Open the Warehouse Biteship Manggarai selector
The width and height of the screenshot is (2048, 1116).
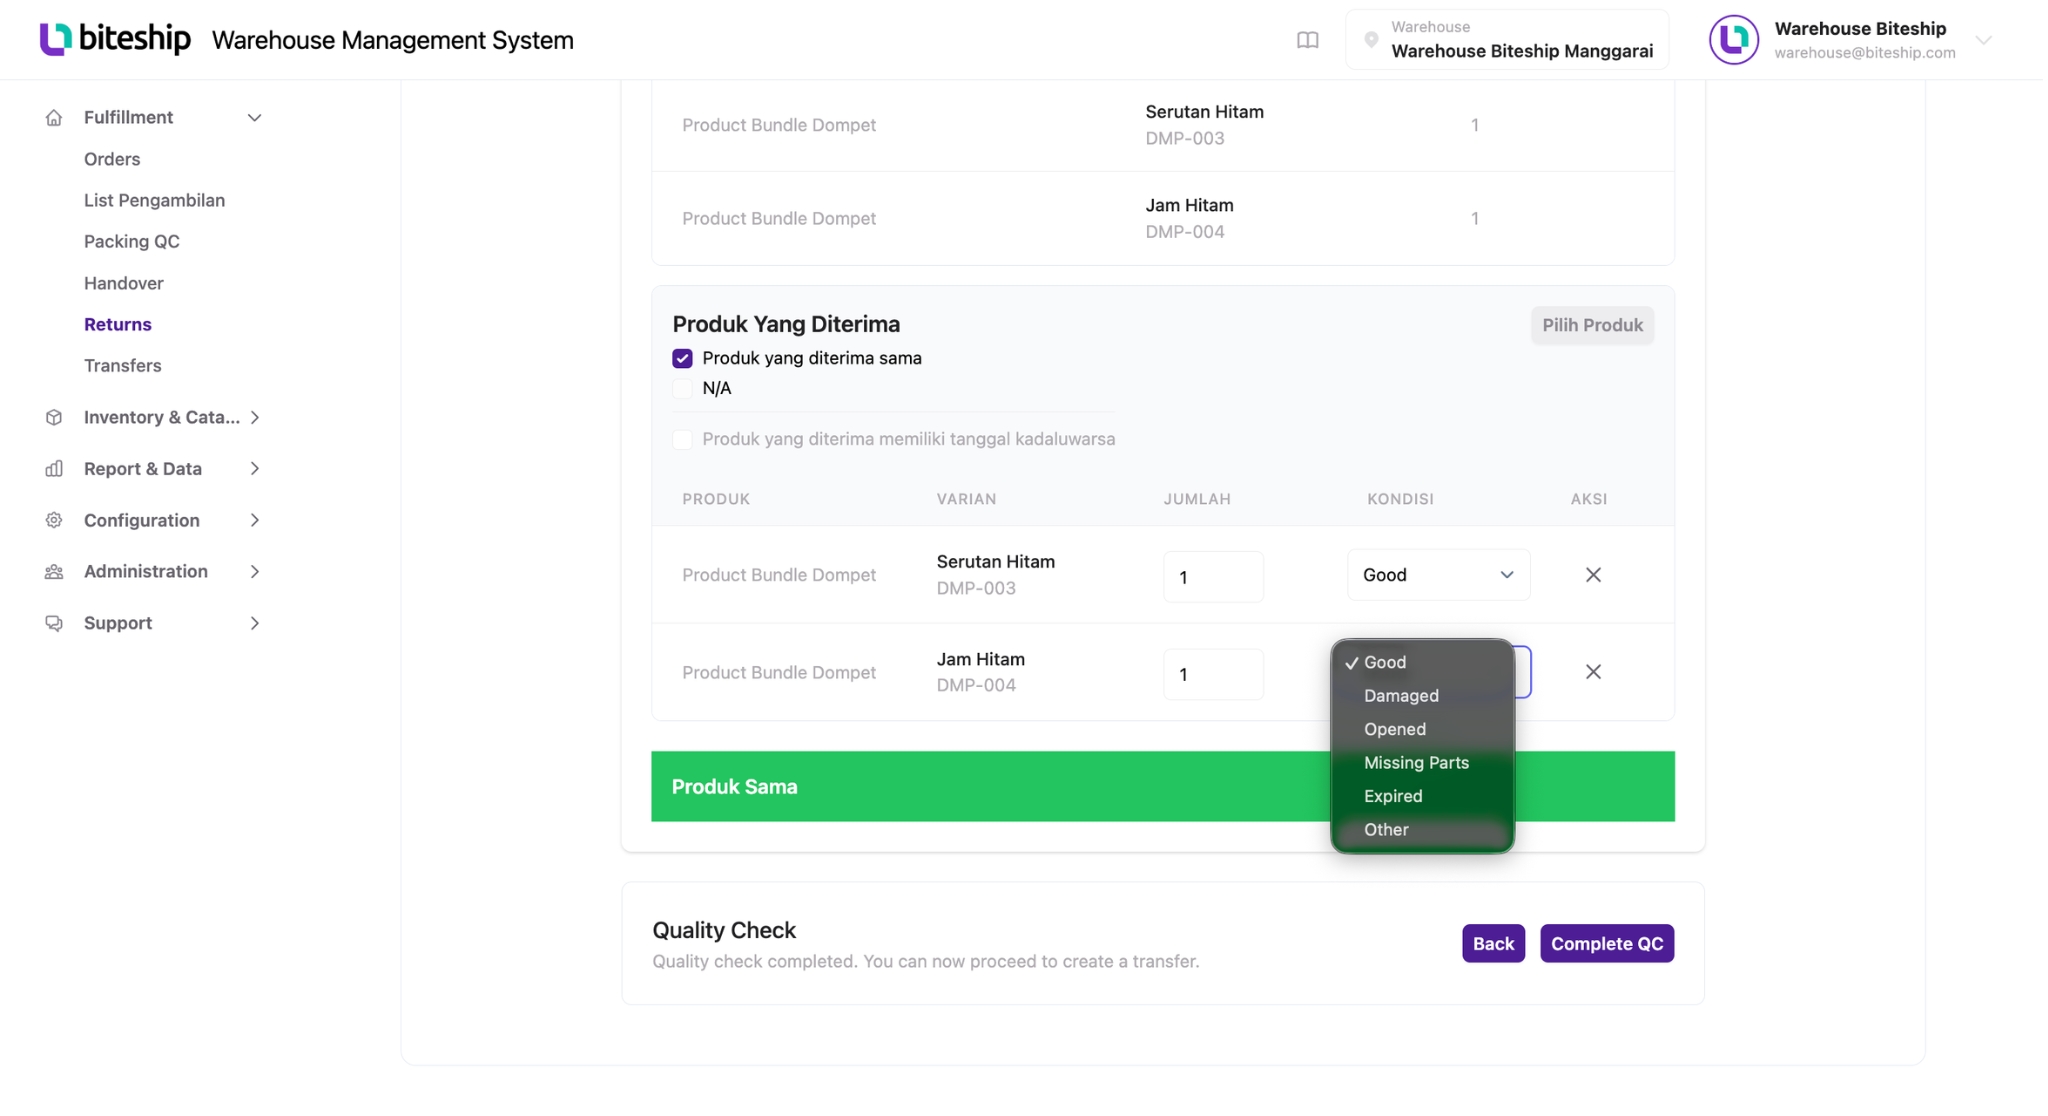(x=1507, y=40)
